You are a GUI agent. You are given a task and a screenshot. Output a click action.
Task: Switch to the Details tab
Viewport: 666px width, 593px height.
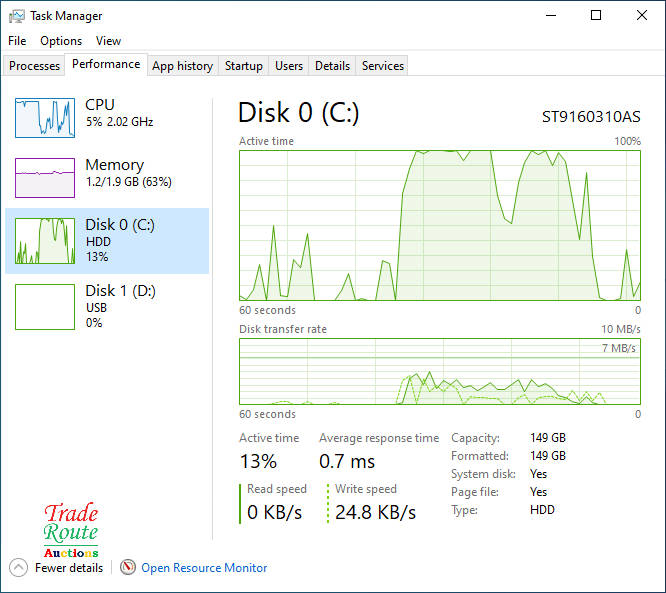[332, 66]
